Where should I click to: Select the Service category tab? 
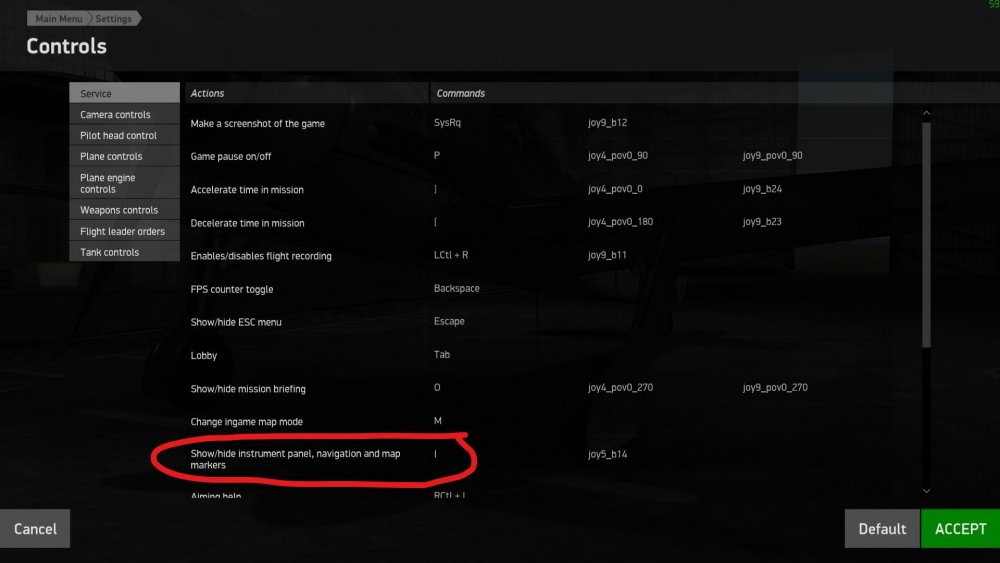click(x=124, y=94)
